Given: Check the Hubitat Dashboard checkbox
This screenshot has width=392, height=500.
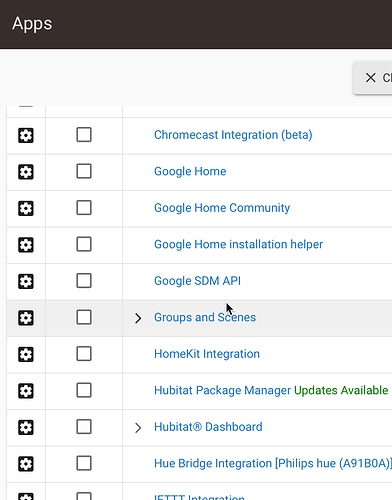Looking at the screenshot, I should coord(84,427).
